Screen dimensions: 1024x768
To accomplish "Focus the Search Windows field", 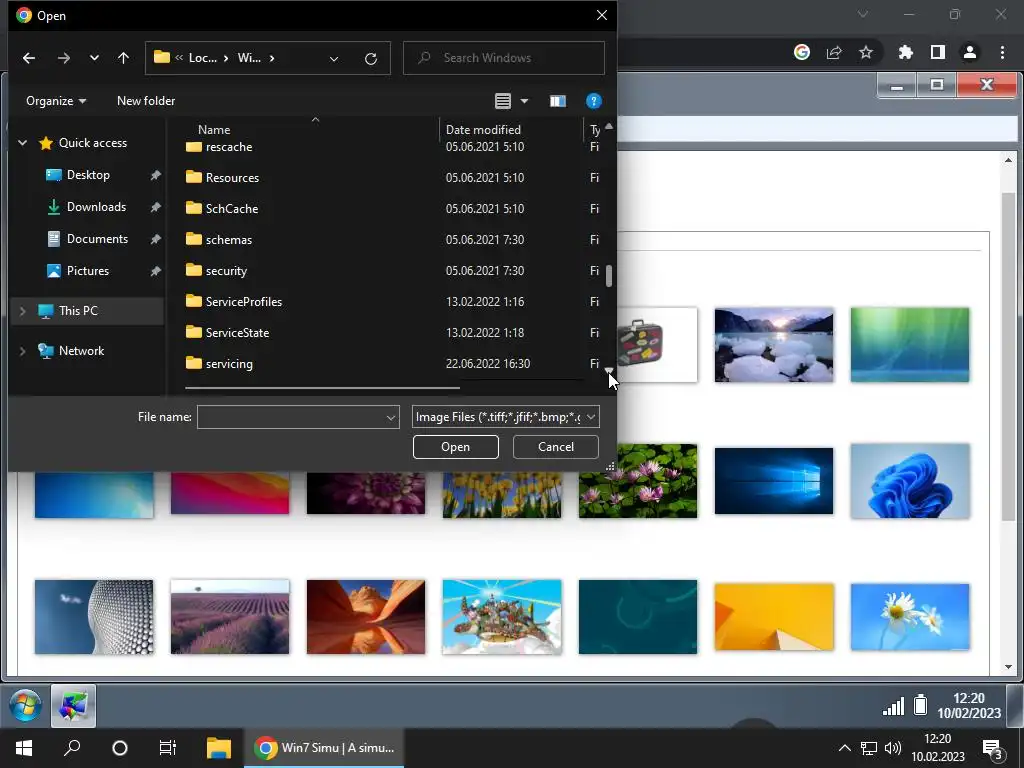I will (x=504, y=58).
